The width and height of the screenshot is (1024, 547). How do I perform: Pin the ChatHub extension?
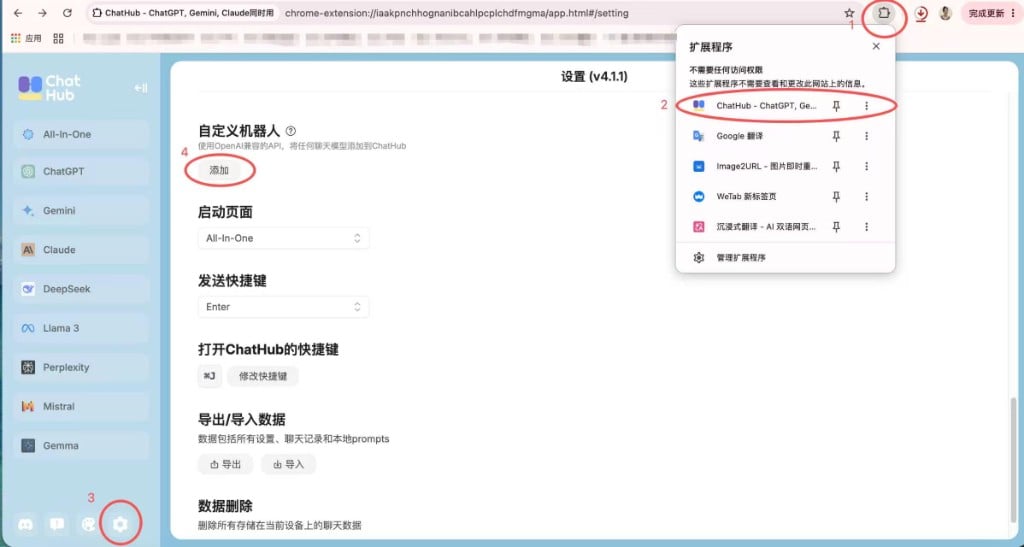(836, 106)
